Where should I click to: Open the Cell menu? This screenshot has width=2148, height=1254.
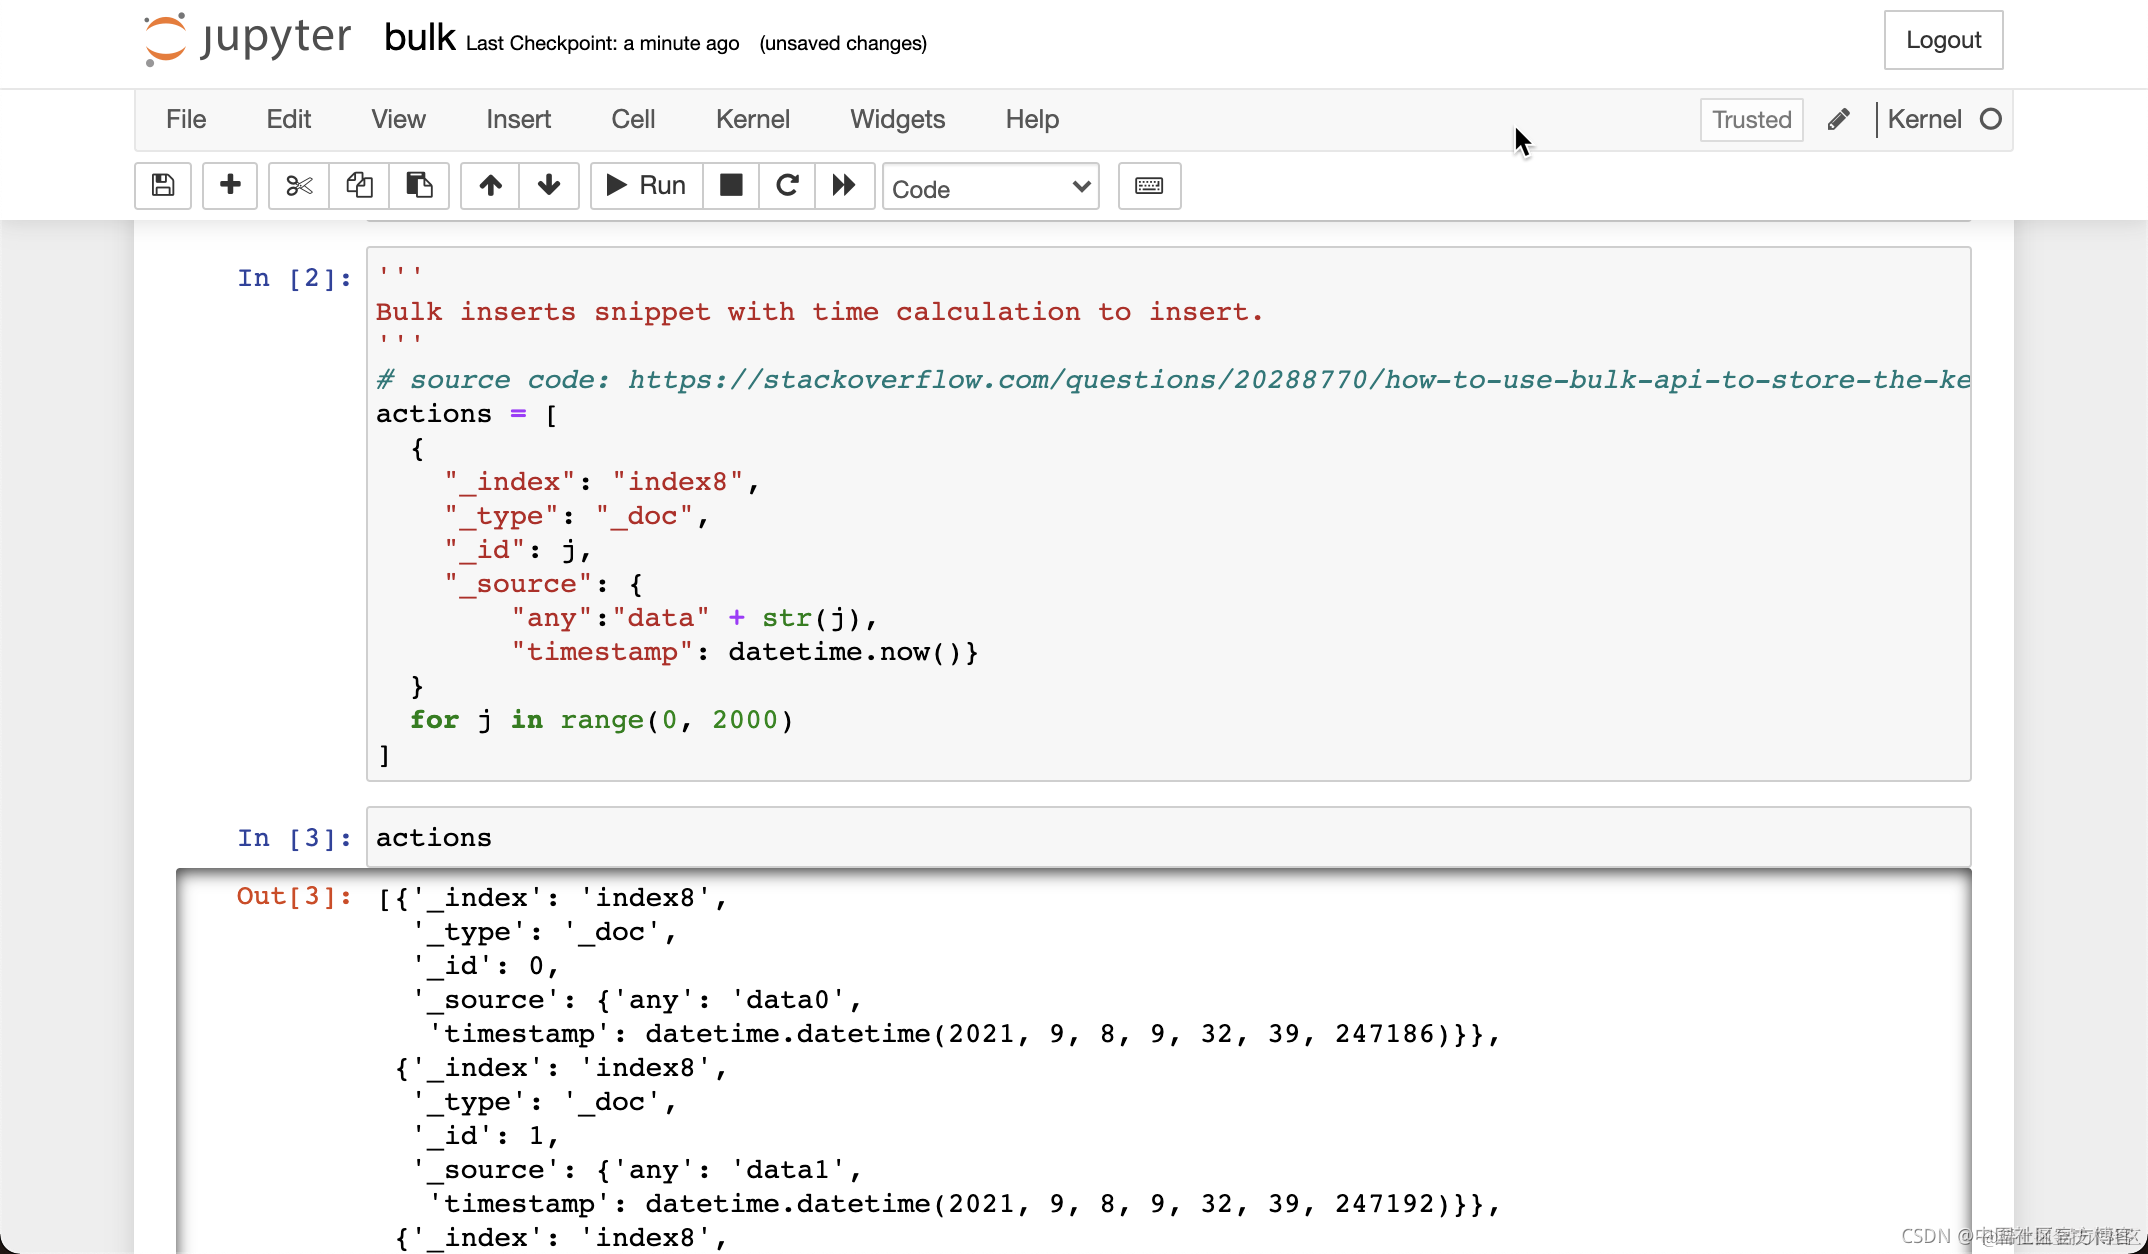(633, 119)
